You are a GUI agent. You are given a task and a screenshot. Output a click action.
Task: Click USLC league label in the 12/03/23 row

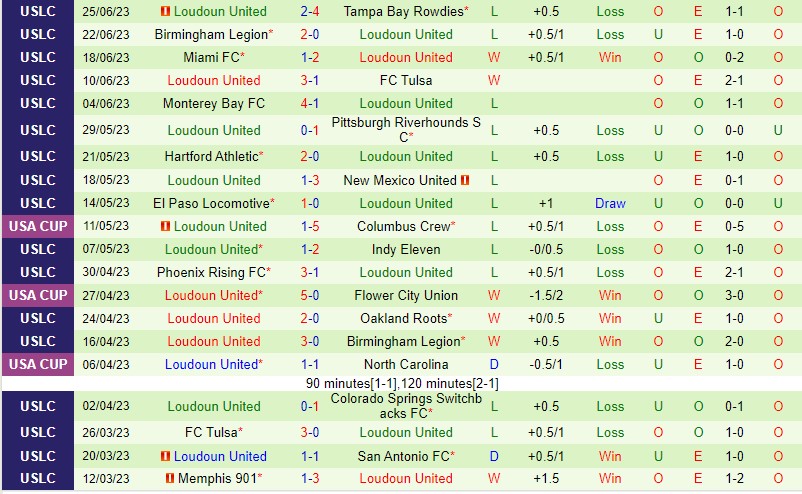(x=38, y=478)
